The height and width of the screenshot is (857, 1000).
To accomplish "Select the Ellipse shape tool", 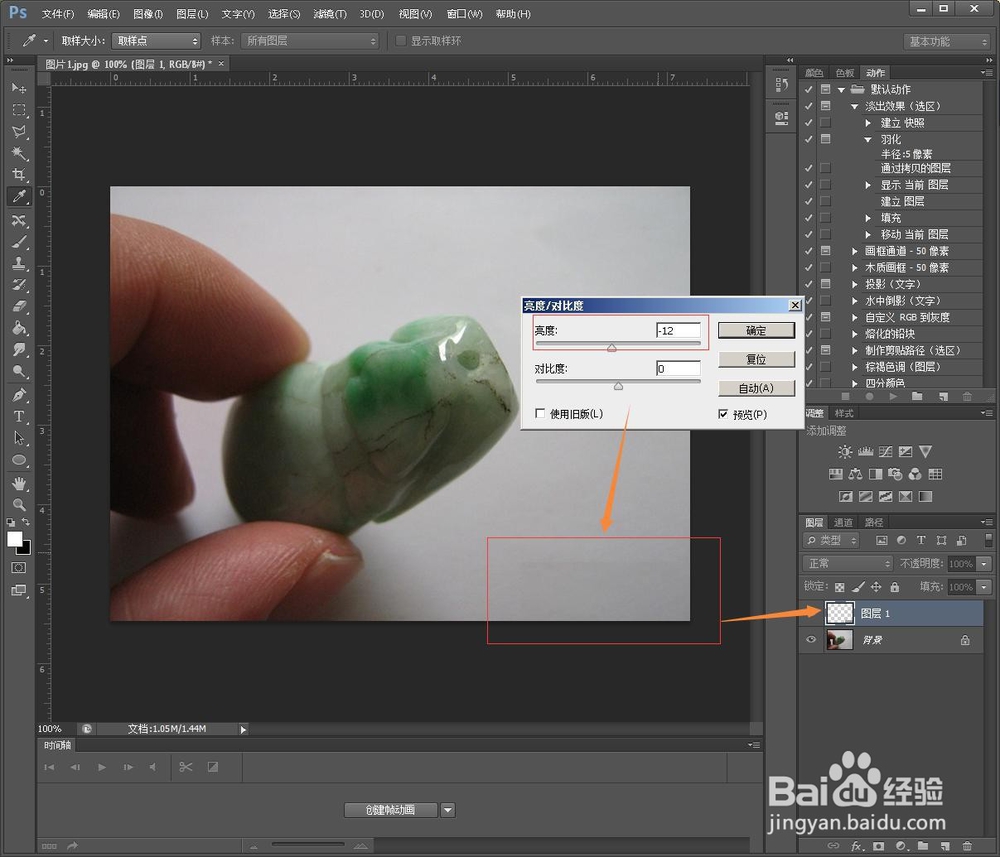I will [18, 460].
